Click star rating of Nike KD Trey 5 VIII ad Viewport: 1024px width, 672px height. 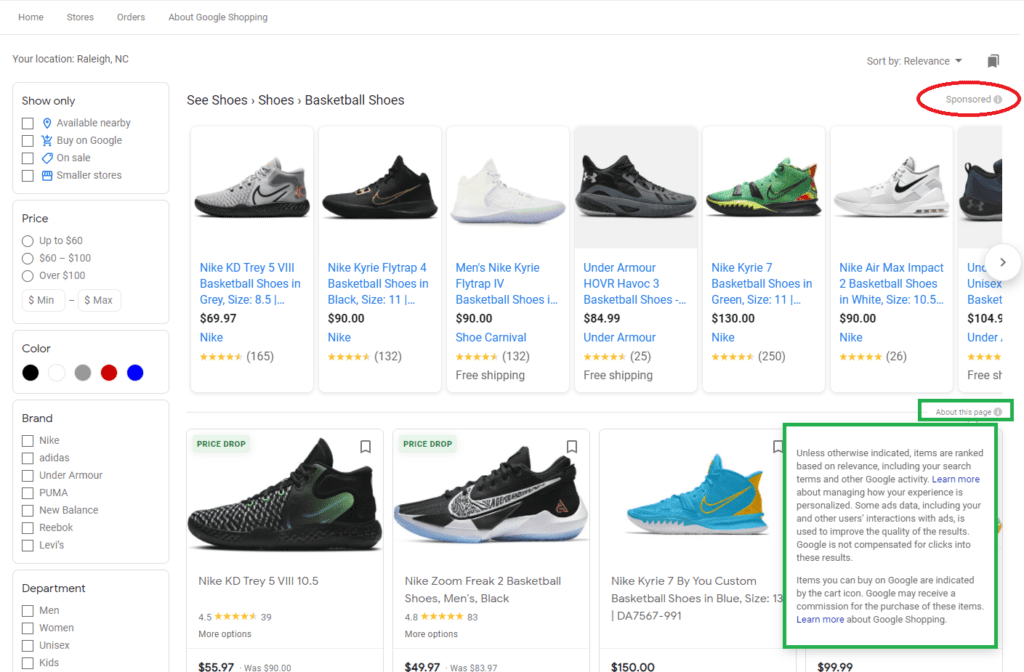(x=221, y=357)
